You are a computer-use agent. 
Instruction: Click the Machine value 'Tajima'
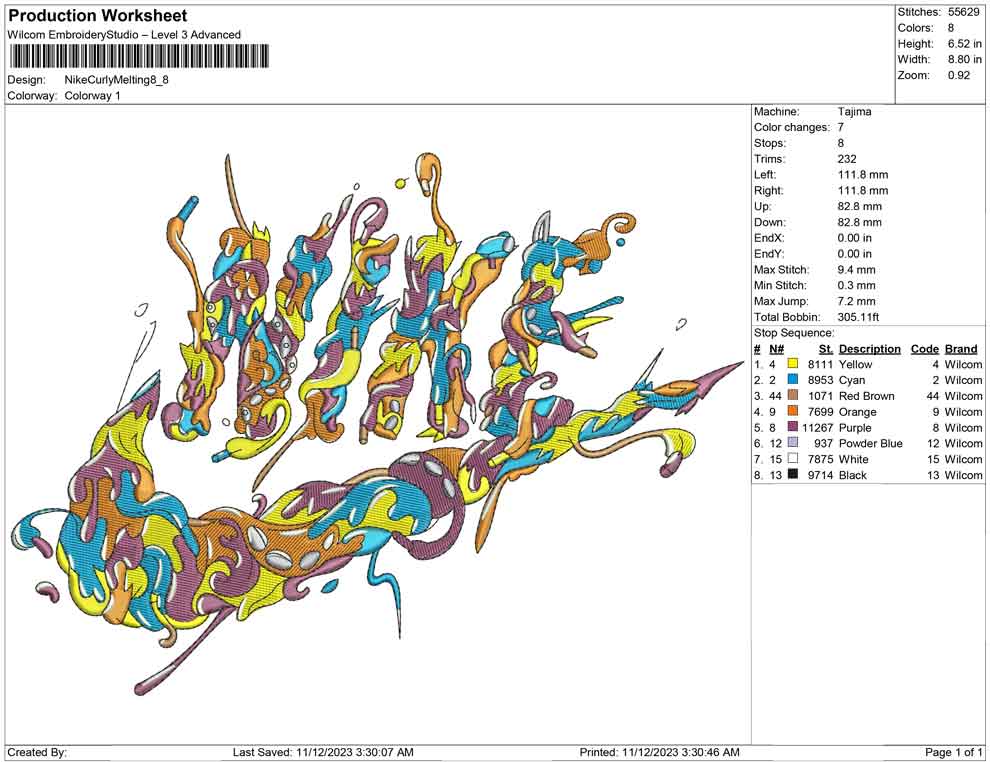854,112
